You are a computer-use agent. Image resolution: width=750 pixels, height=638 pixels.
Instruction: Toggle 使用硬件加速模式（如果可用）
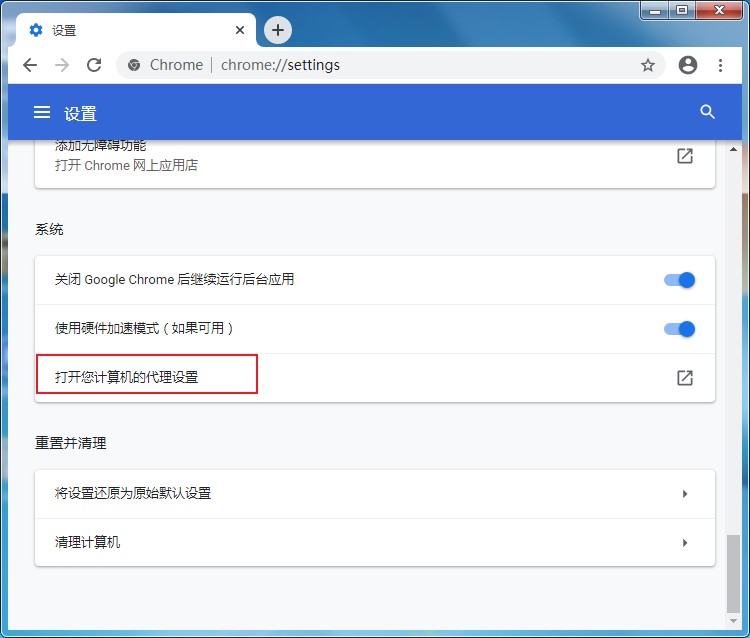click(x=679, y=329)
